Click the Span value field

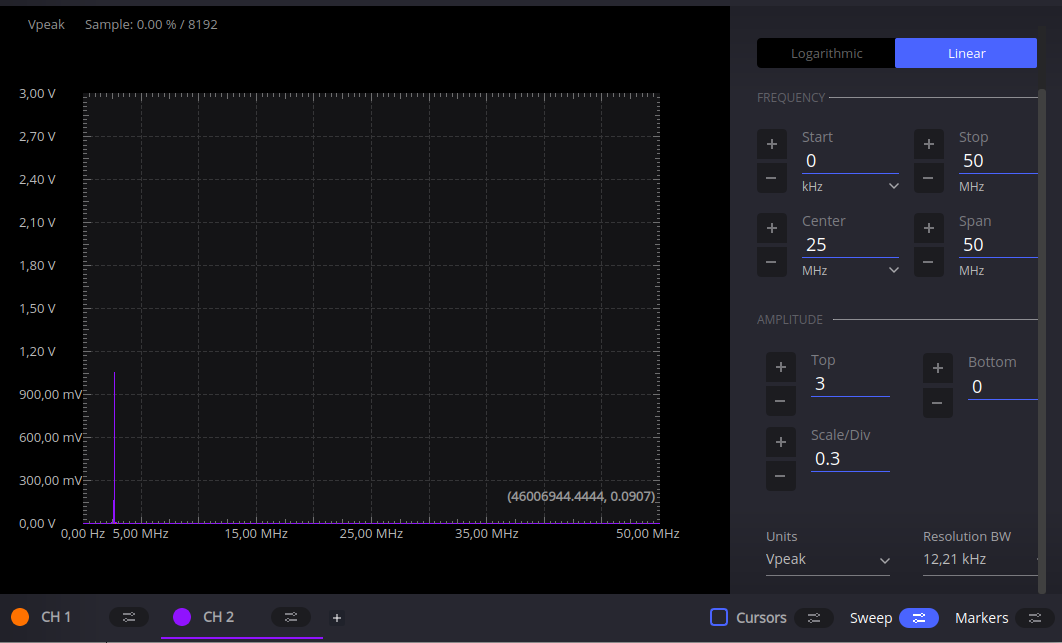pyautogui.click(x=997, y=244)
